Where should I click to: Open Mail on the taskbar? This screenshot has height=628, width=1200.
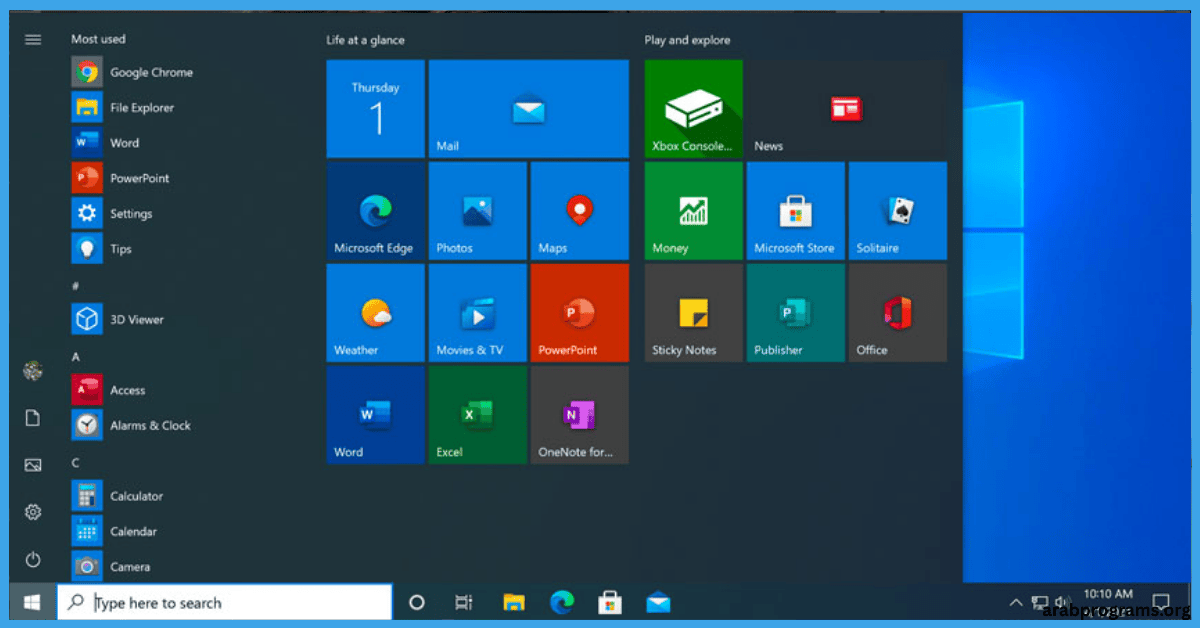658,603
